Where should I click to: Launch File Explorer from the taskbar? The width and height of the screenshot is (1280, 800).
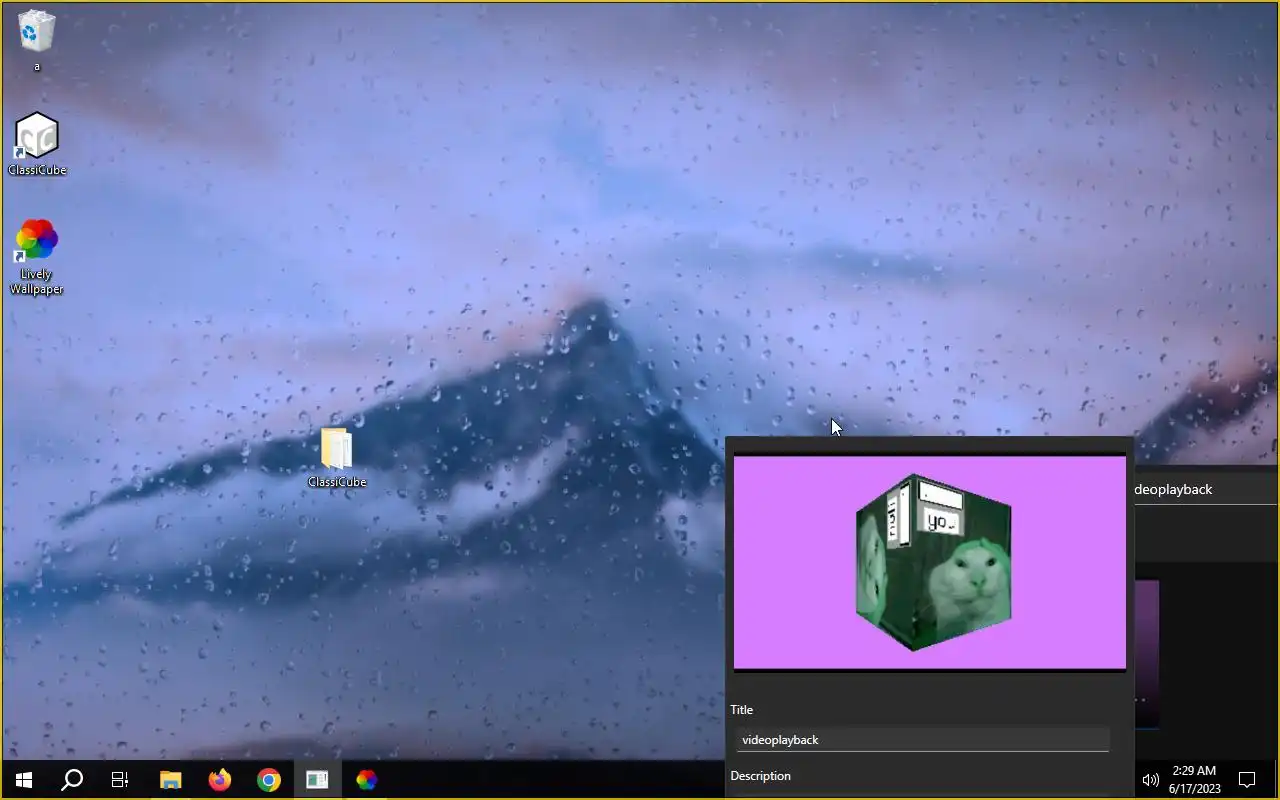coord(171,780)
